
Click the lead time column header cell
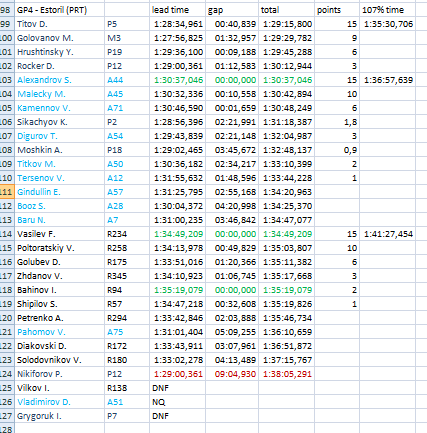pos(177,10)
